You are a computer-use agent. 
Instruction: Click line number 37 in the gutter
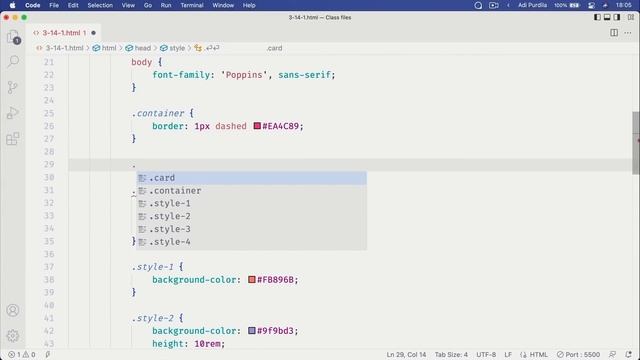pos(49,267)
